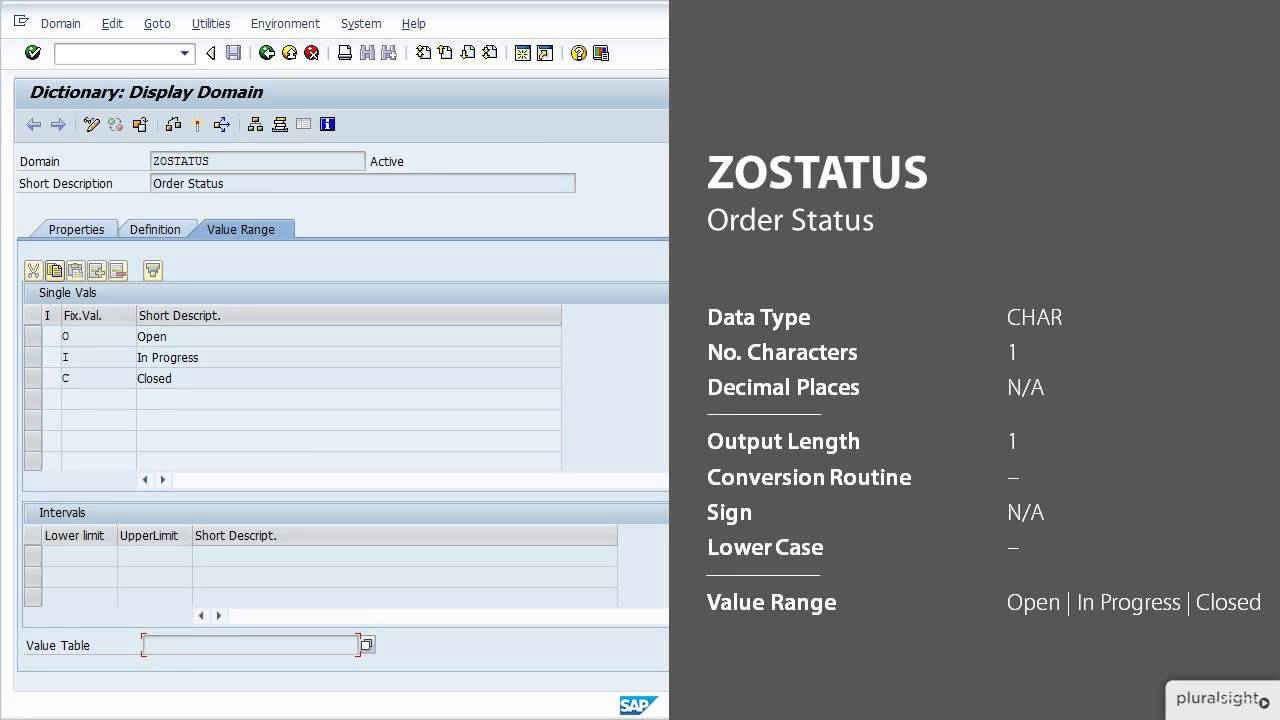Click the Create New Session icon

(x=522, y=53)
